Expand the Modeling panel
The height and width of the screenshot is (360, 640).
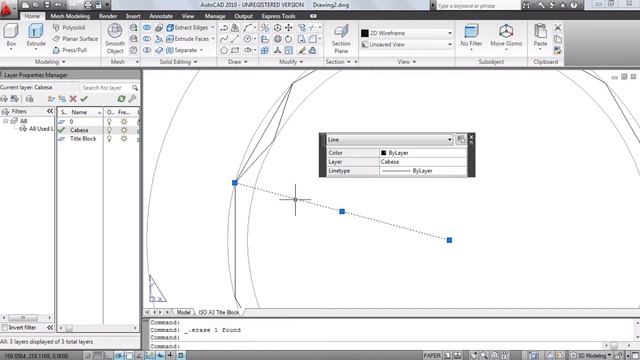[x=50, y=62]
